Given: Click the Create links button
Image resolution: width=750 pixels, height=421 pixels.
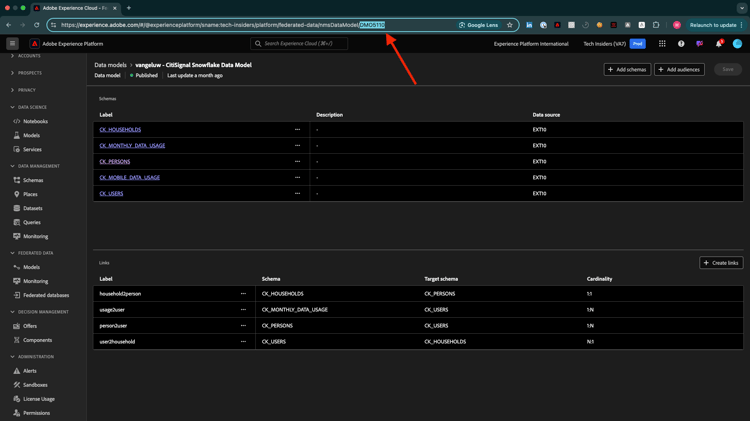Looking at the screenshot, I should [x=721, y=263].
